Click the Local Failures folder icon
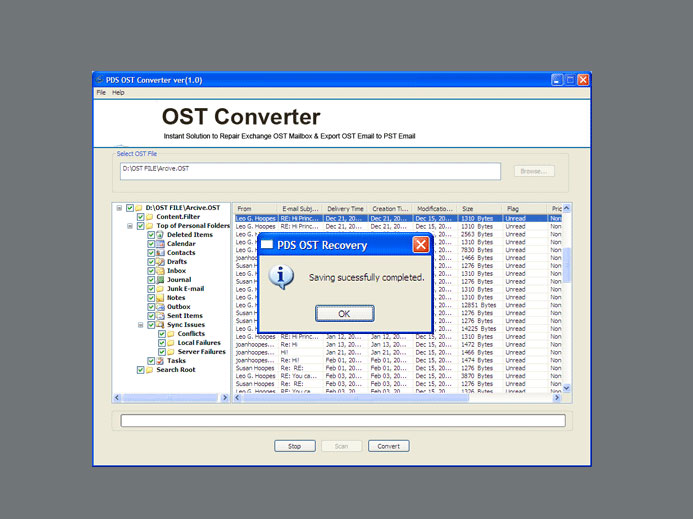Screen dimensions: 693x519 pyautogui.click(x=171, y=343)
